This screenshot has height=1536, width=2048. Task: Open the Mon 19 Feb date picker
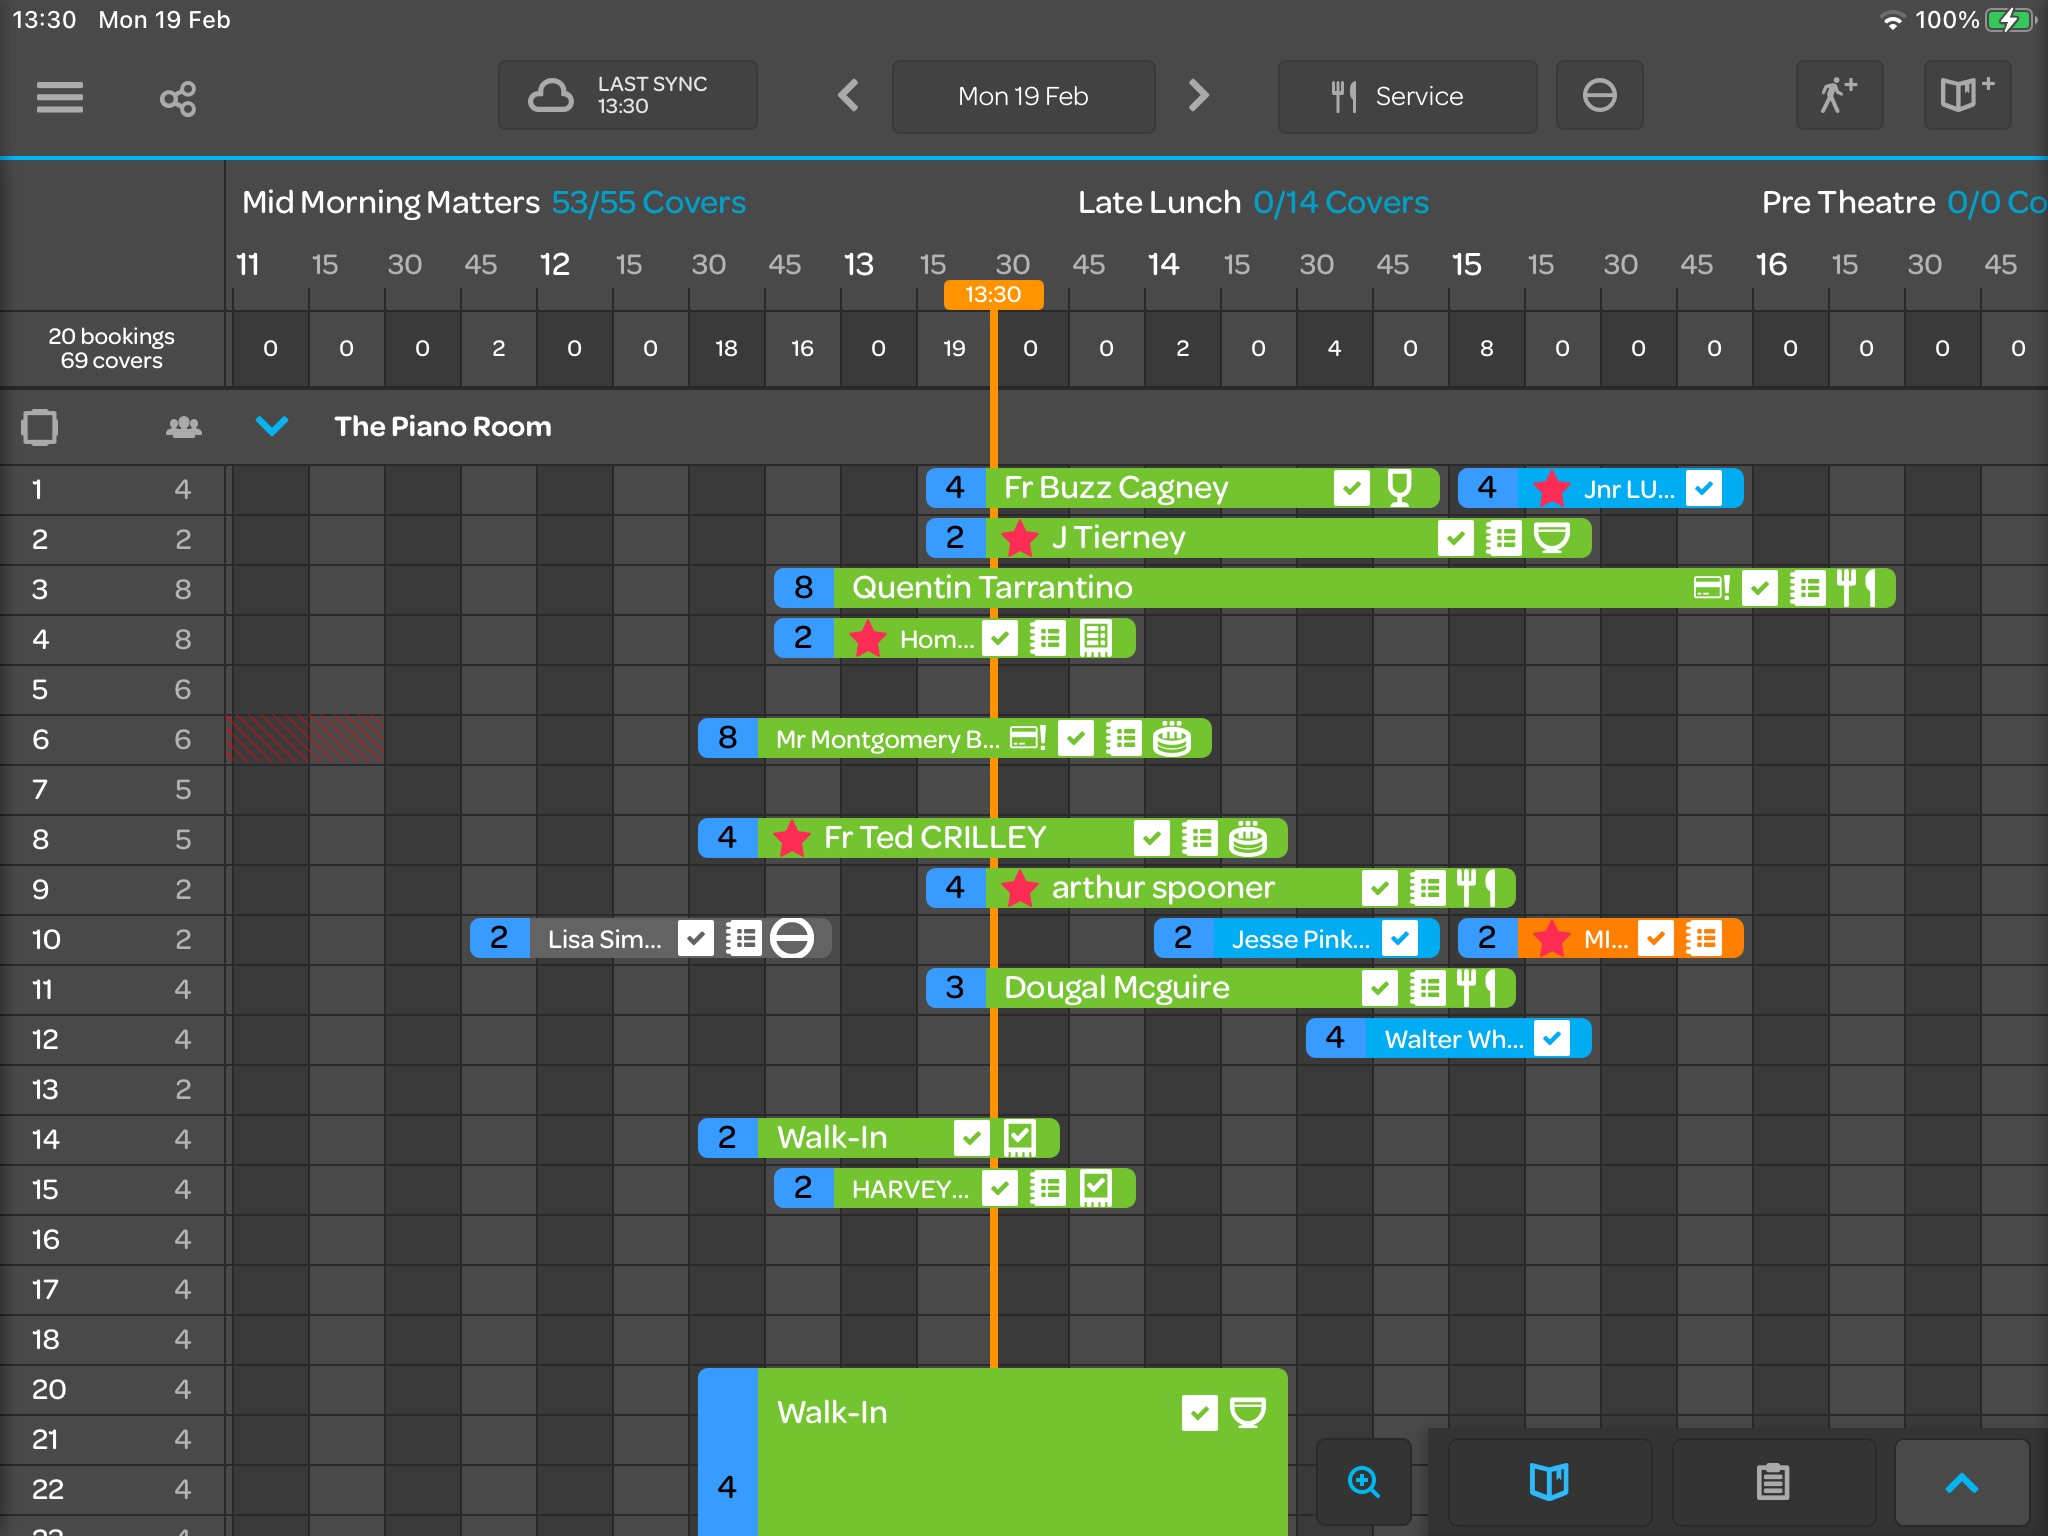[x=1023, y=96]
